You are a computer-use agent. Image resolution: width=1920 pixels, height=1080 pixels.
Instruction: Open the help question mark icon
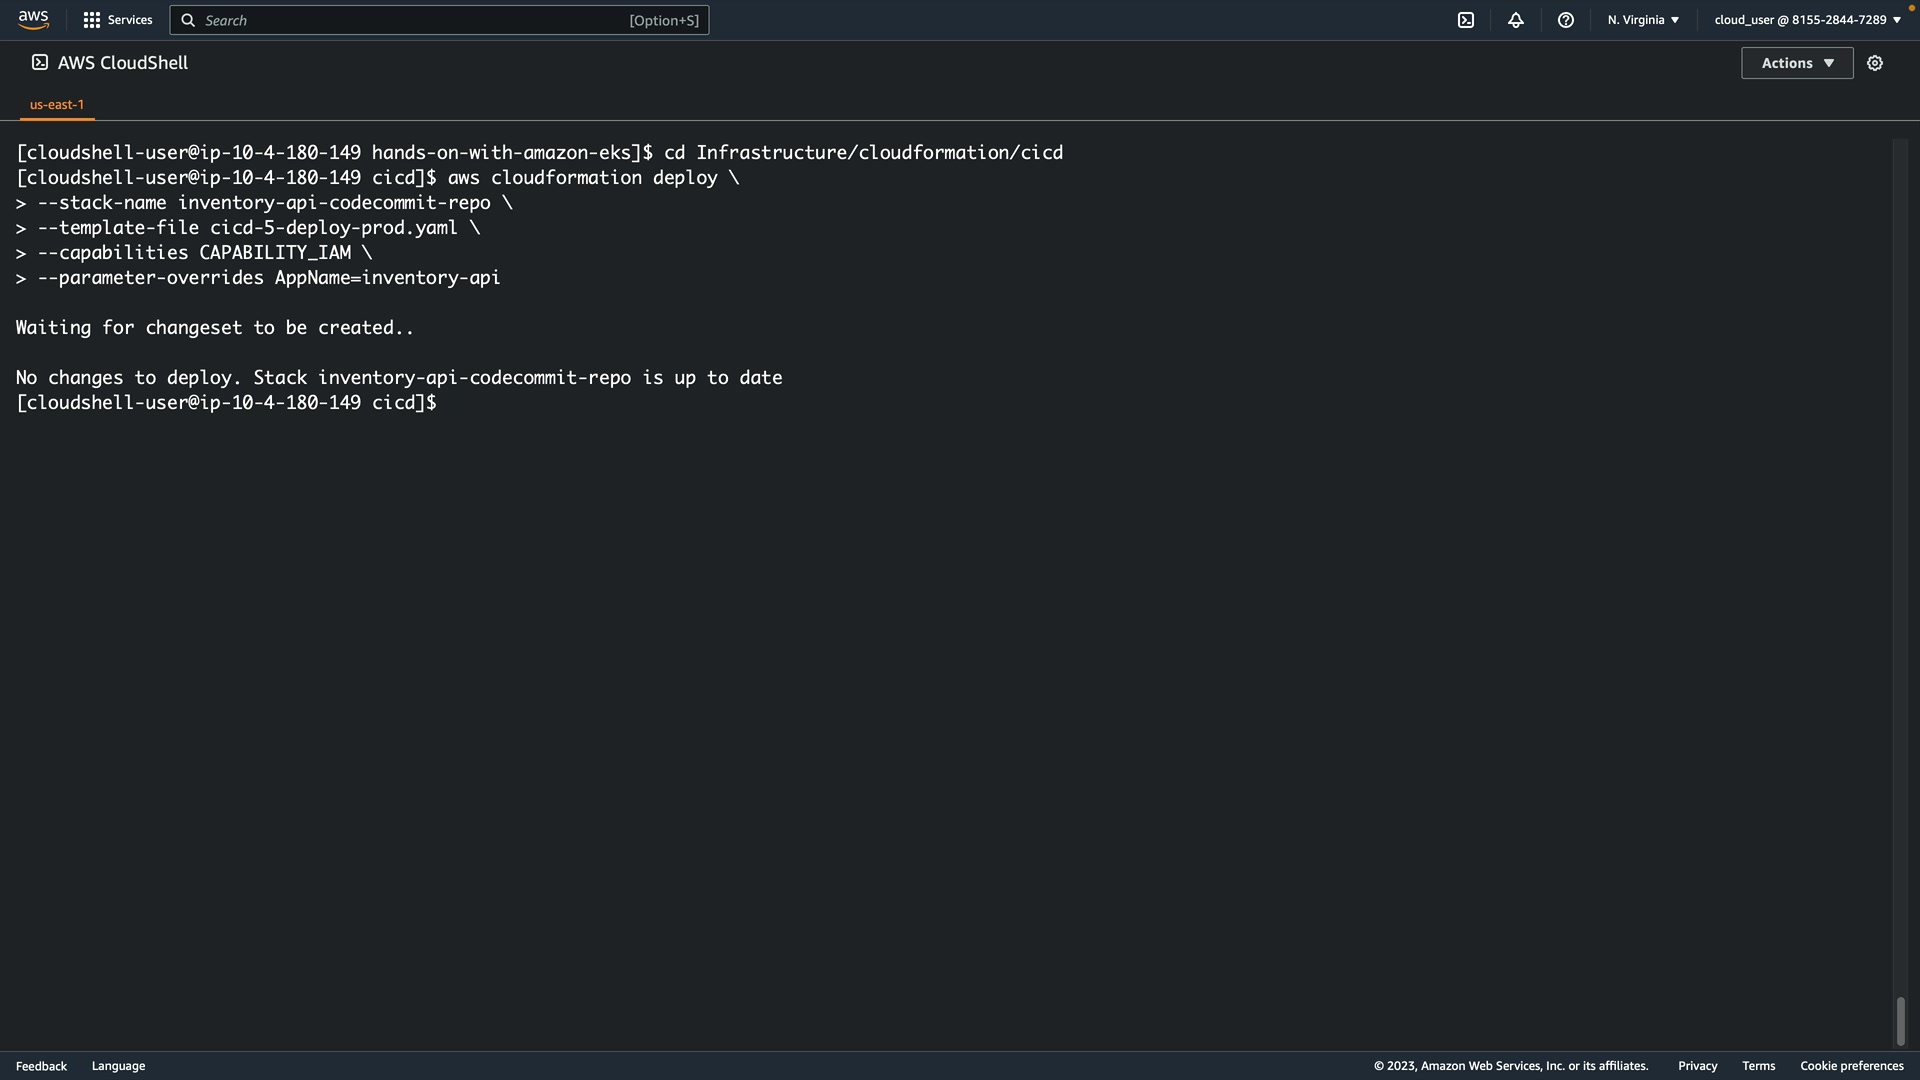[x=1566, y=20]
